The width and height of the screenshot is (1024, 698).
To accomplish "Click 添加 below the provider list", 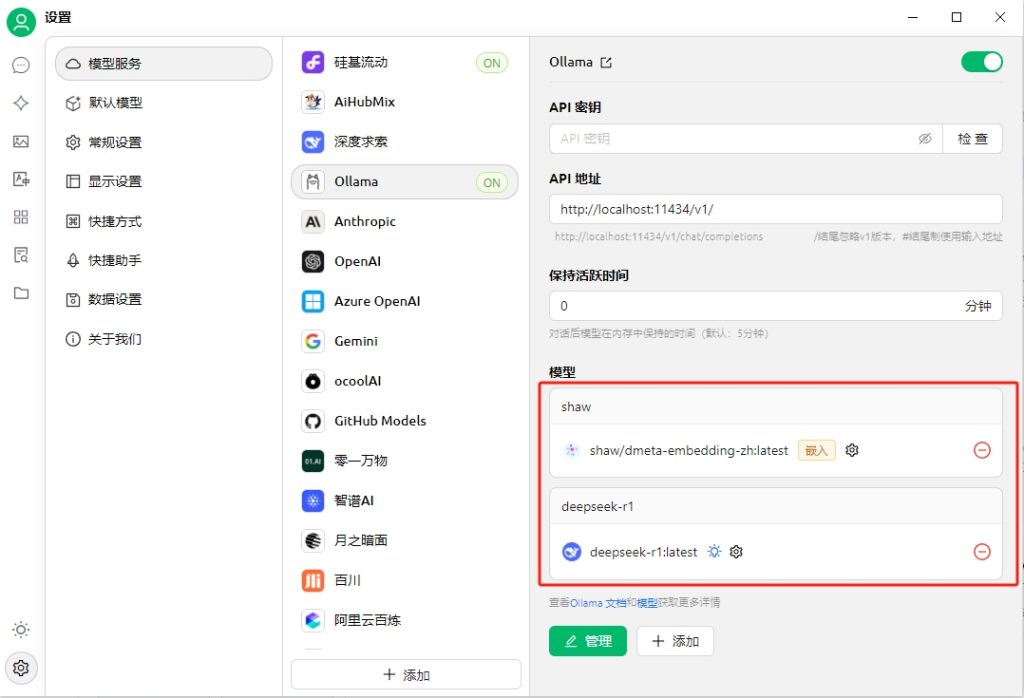I will (406, 674).
